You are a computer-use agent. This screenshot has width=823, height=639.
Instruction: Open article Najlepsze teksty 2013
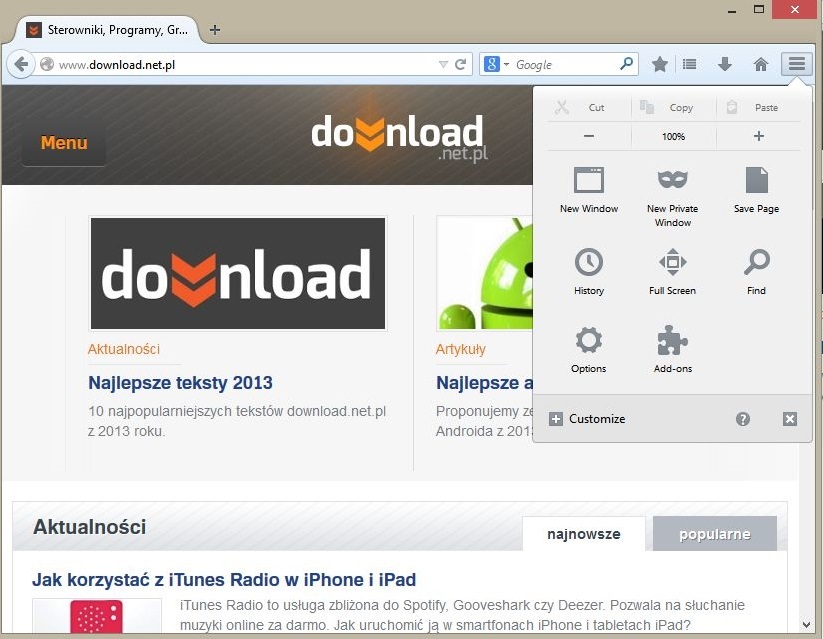pos(180,383)
